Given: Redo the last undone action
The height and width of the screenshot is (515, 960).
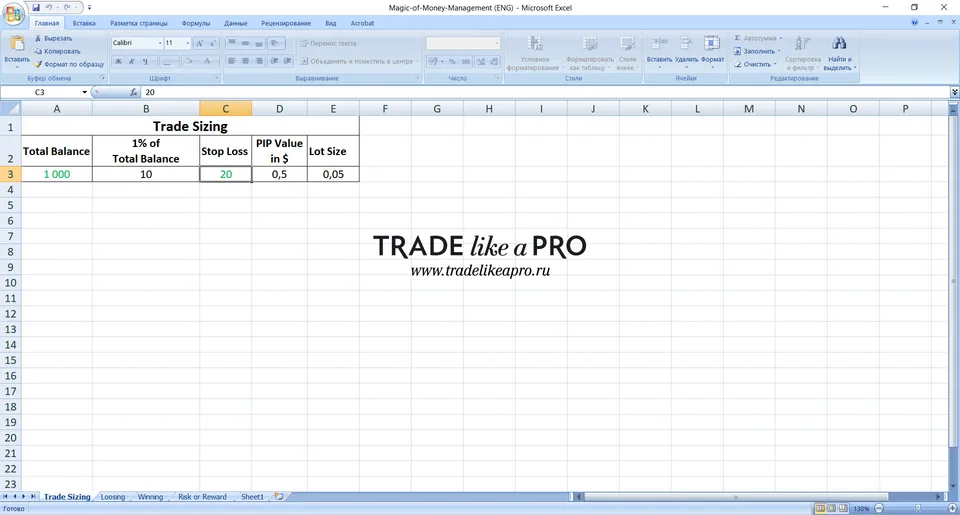Looking at the screenshot, I should coord(67,8).
